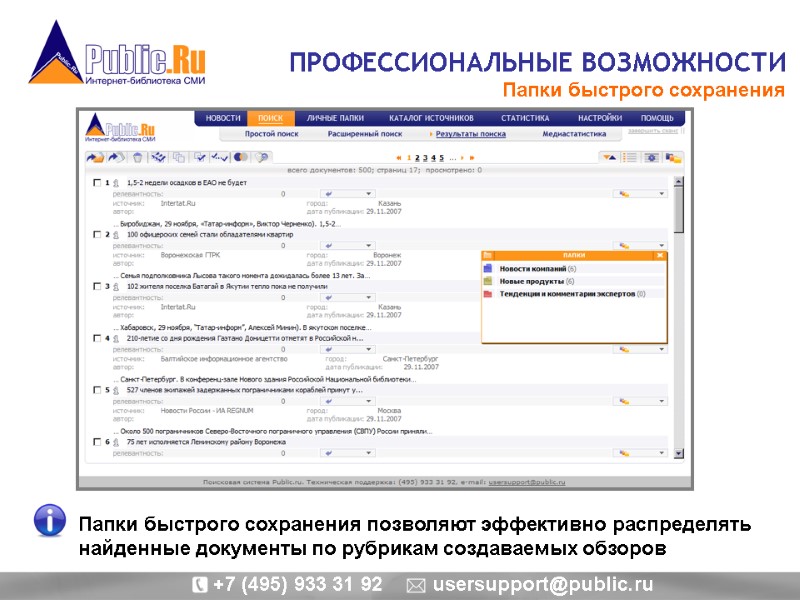This screenshot has width=800, height=600.
Task: Click scrollbar down arrow of results list
Action: pyautogui.click(x=679, y=453)
